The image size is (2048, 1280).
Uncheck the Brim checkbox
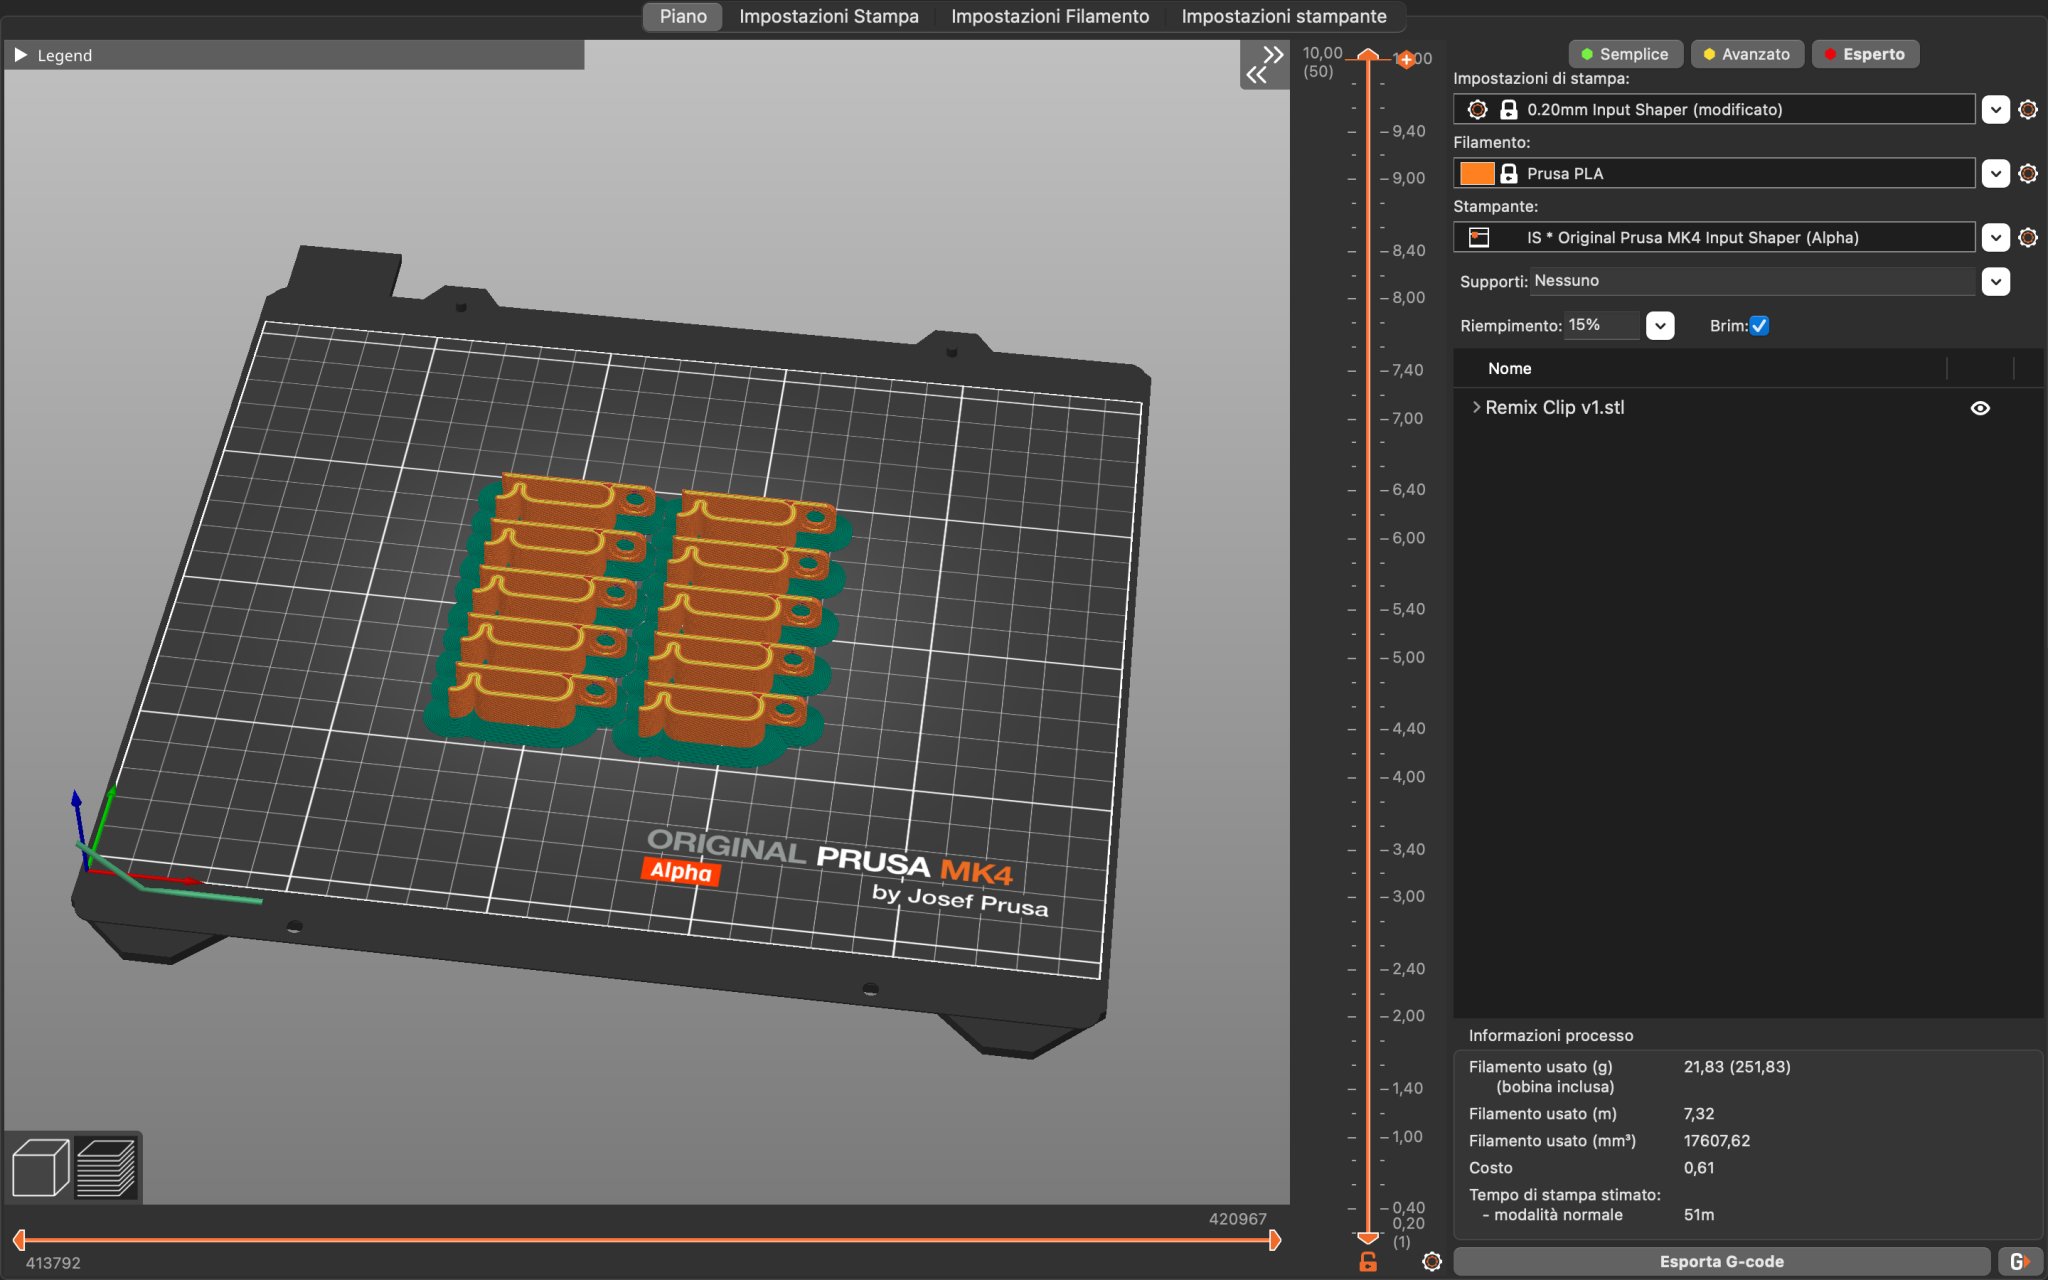[x=1759, y=326]
